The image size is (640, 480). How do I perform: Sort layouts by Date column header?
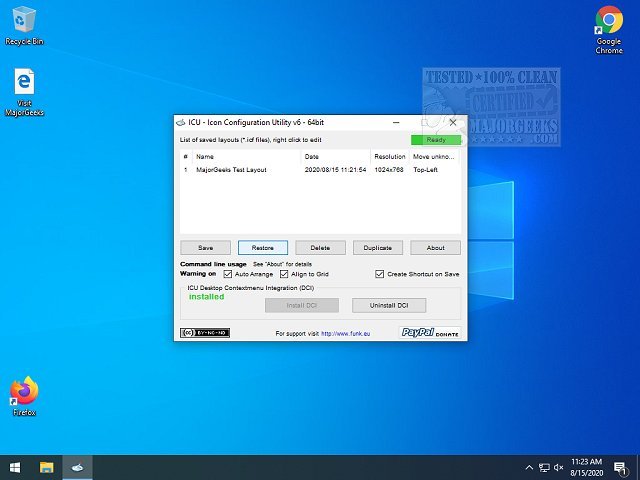[335, 156]
